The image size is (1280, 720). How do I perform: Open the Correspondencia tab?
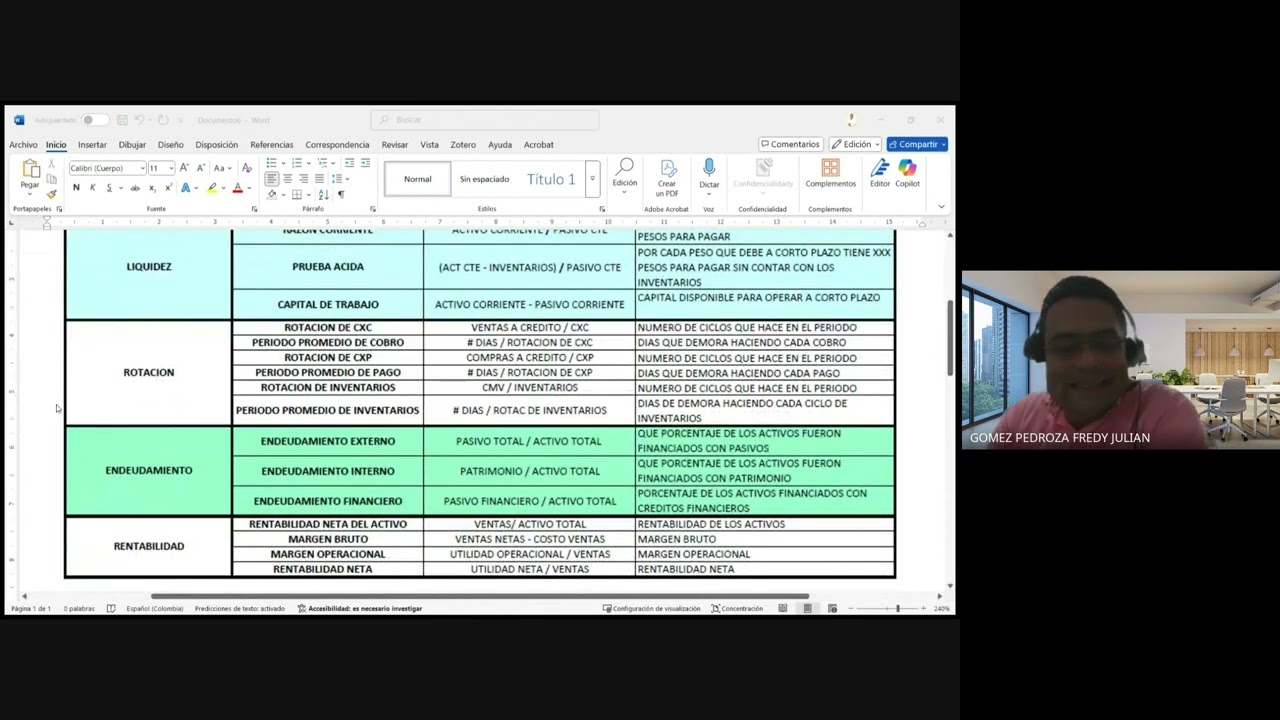[x=337, y=145]
